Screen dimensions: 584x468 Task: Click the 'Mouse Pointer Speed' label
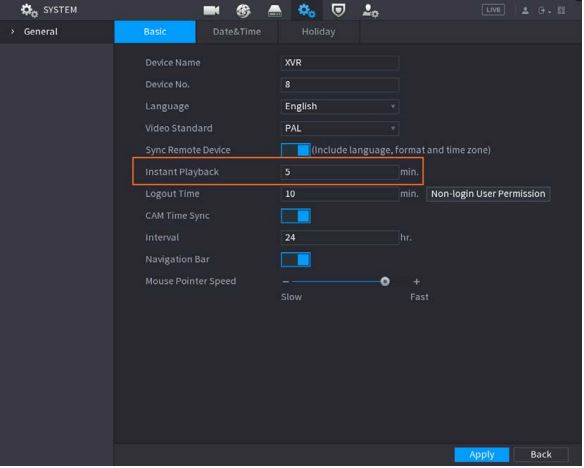point(191,281)
